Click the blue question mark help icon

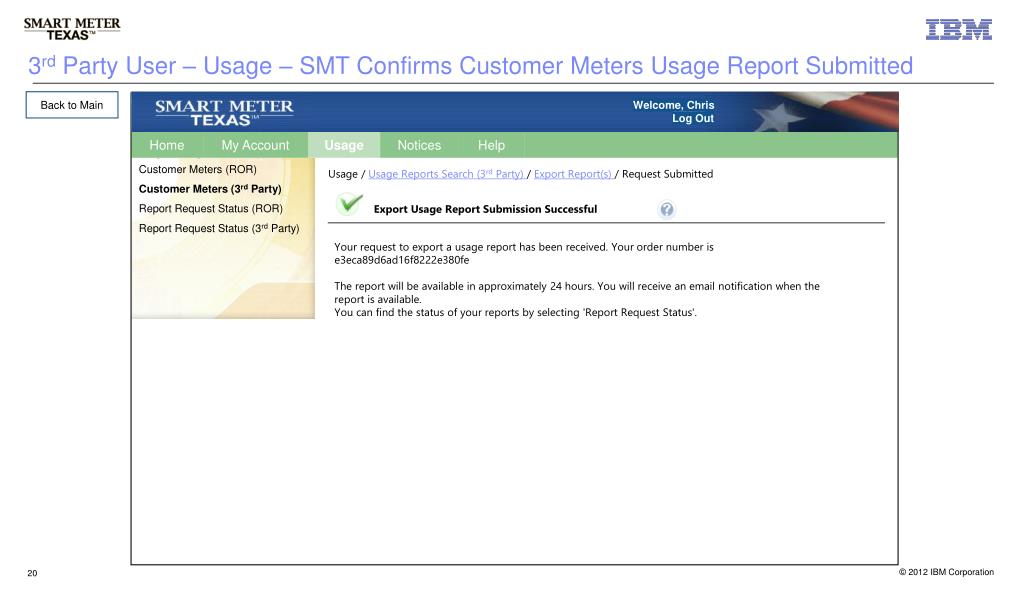coord(666,209)
